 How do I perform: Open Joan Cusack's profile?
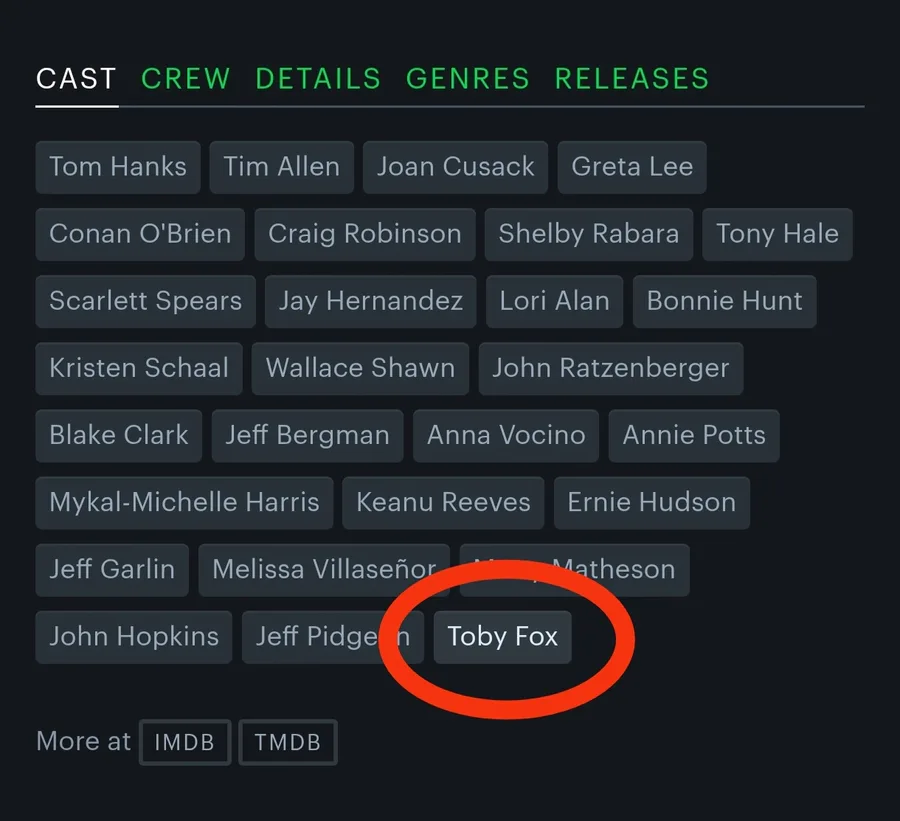(x=455, y=167)
